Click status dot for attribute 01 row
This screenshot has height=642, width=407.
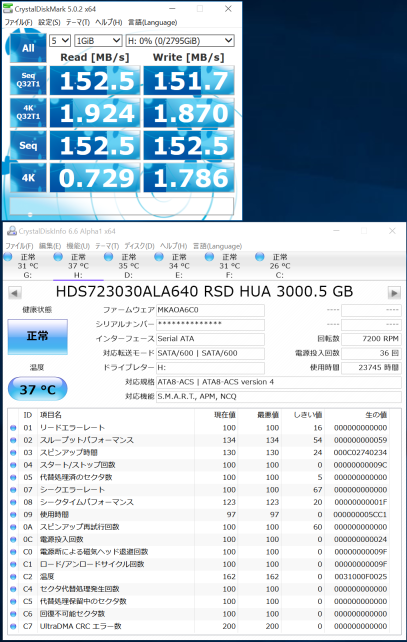[13, 428]
